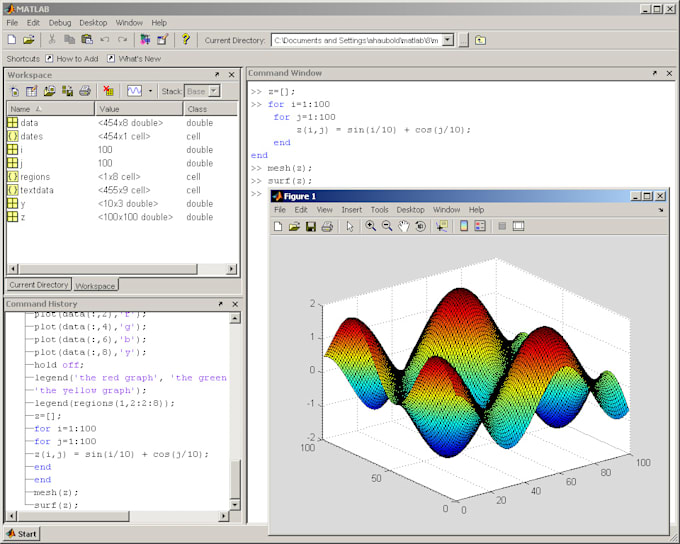Create new variable in Workspace toolbar

[15, 91]
